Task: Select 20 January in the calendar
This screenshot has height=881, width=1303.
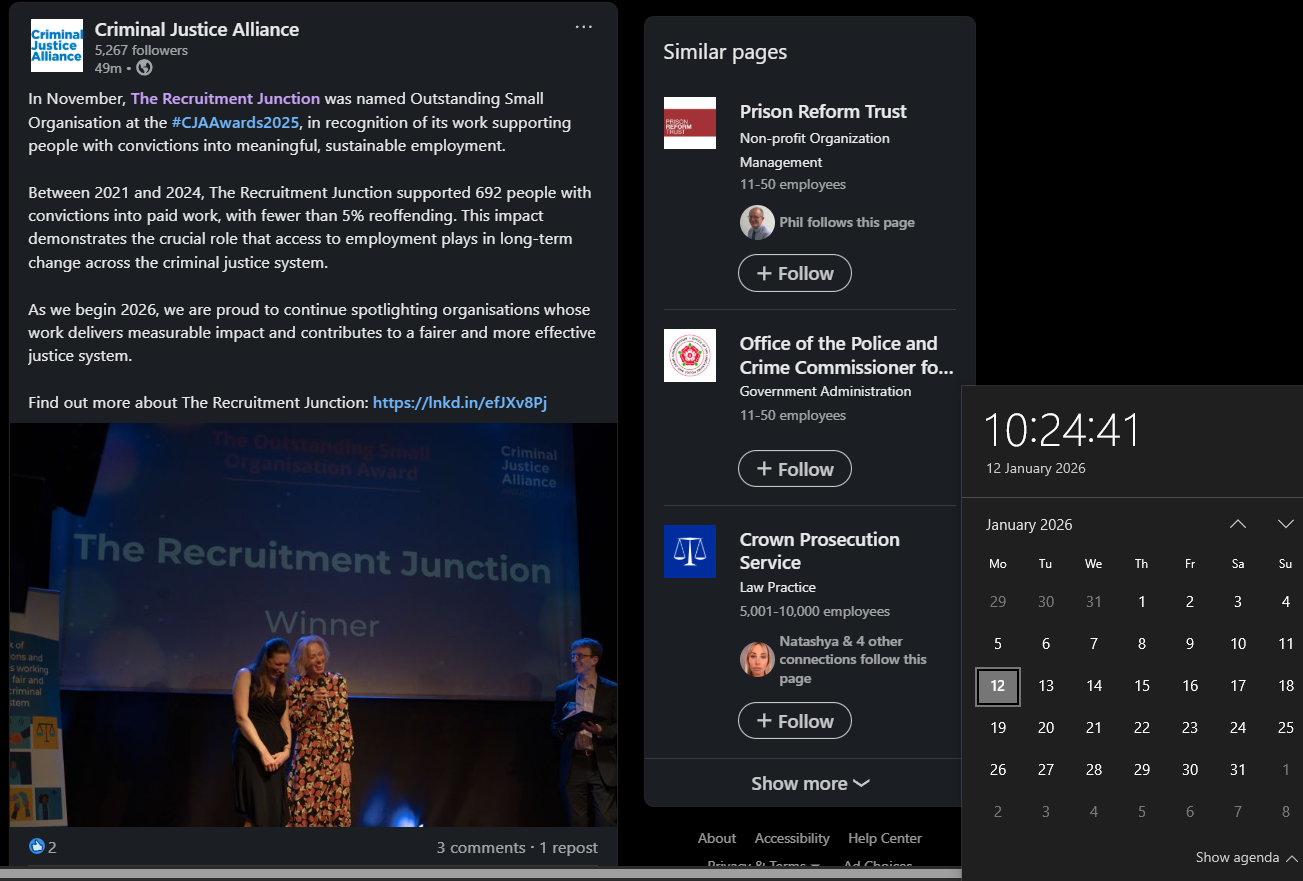Action: [x=1046, y=728]
